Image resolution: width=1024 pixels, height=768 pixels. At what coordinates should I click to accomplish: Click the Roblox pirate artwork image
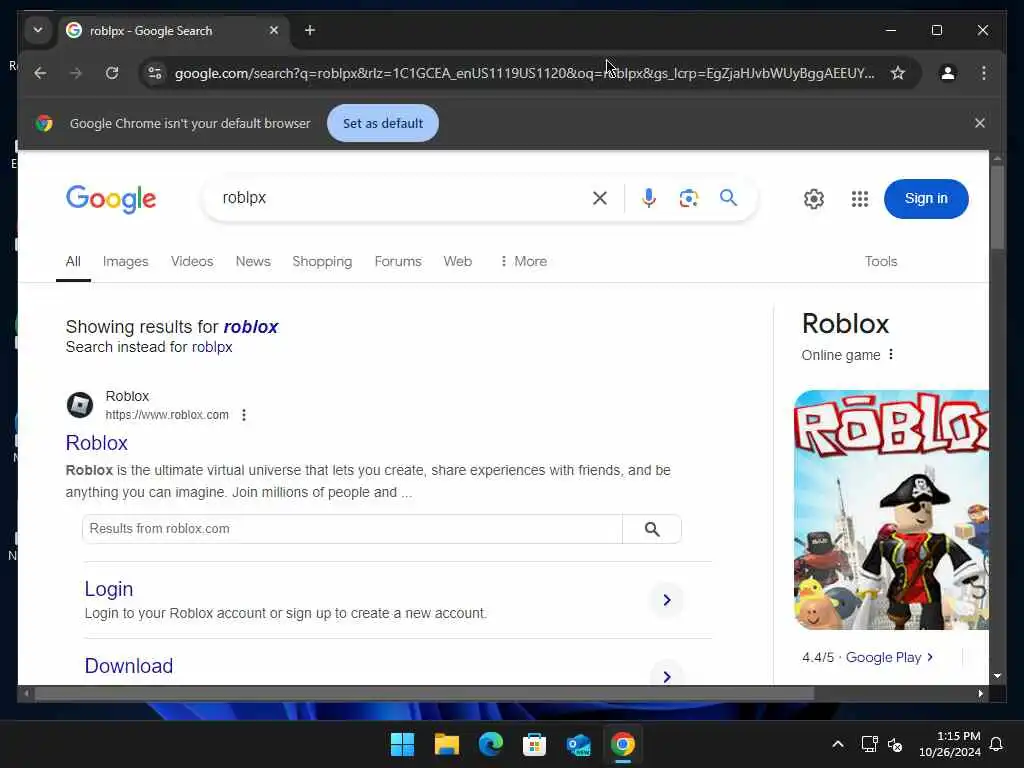click(891, 510)
